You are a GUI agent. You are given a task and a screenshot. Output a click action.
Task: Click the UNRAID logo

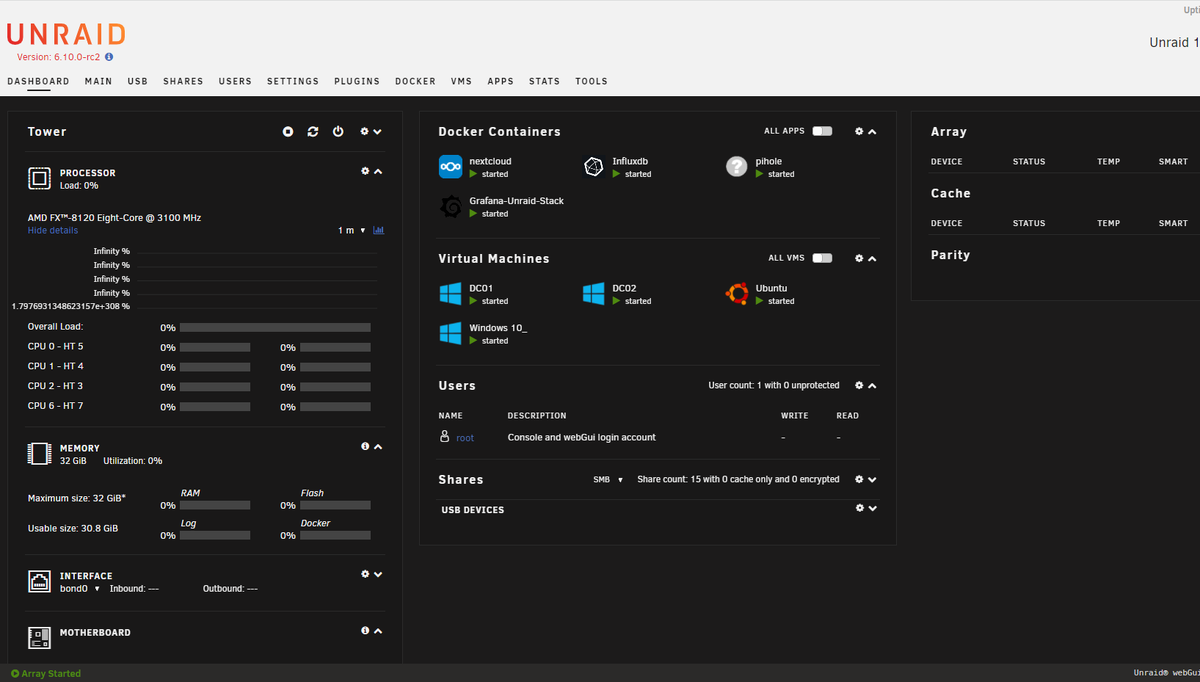pos(66,34)
